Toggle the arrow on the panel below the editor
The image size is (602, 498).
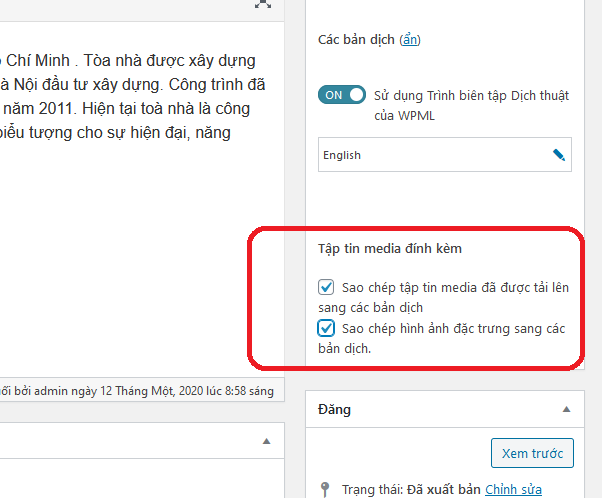(266, 441)
